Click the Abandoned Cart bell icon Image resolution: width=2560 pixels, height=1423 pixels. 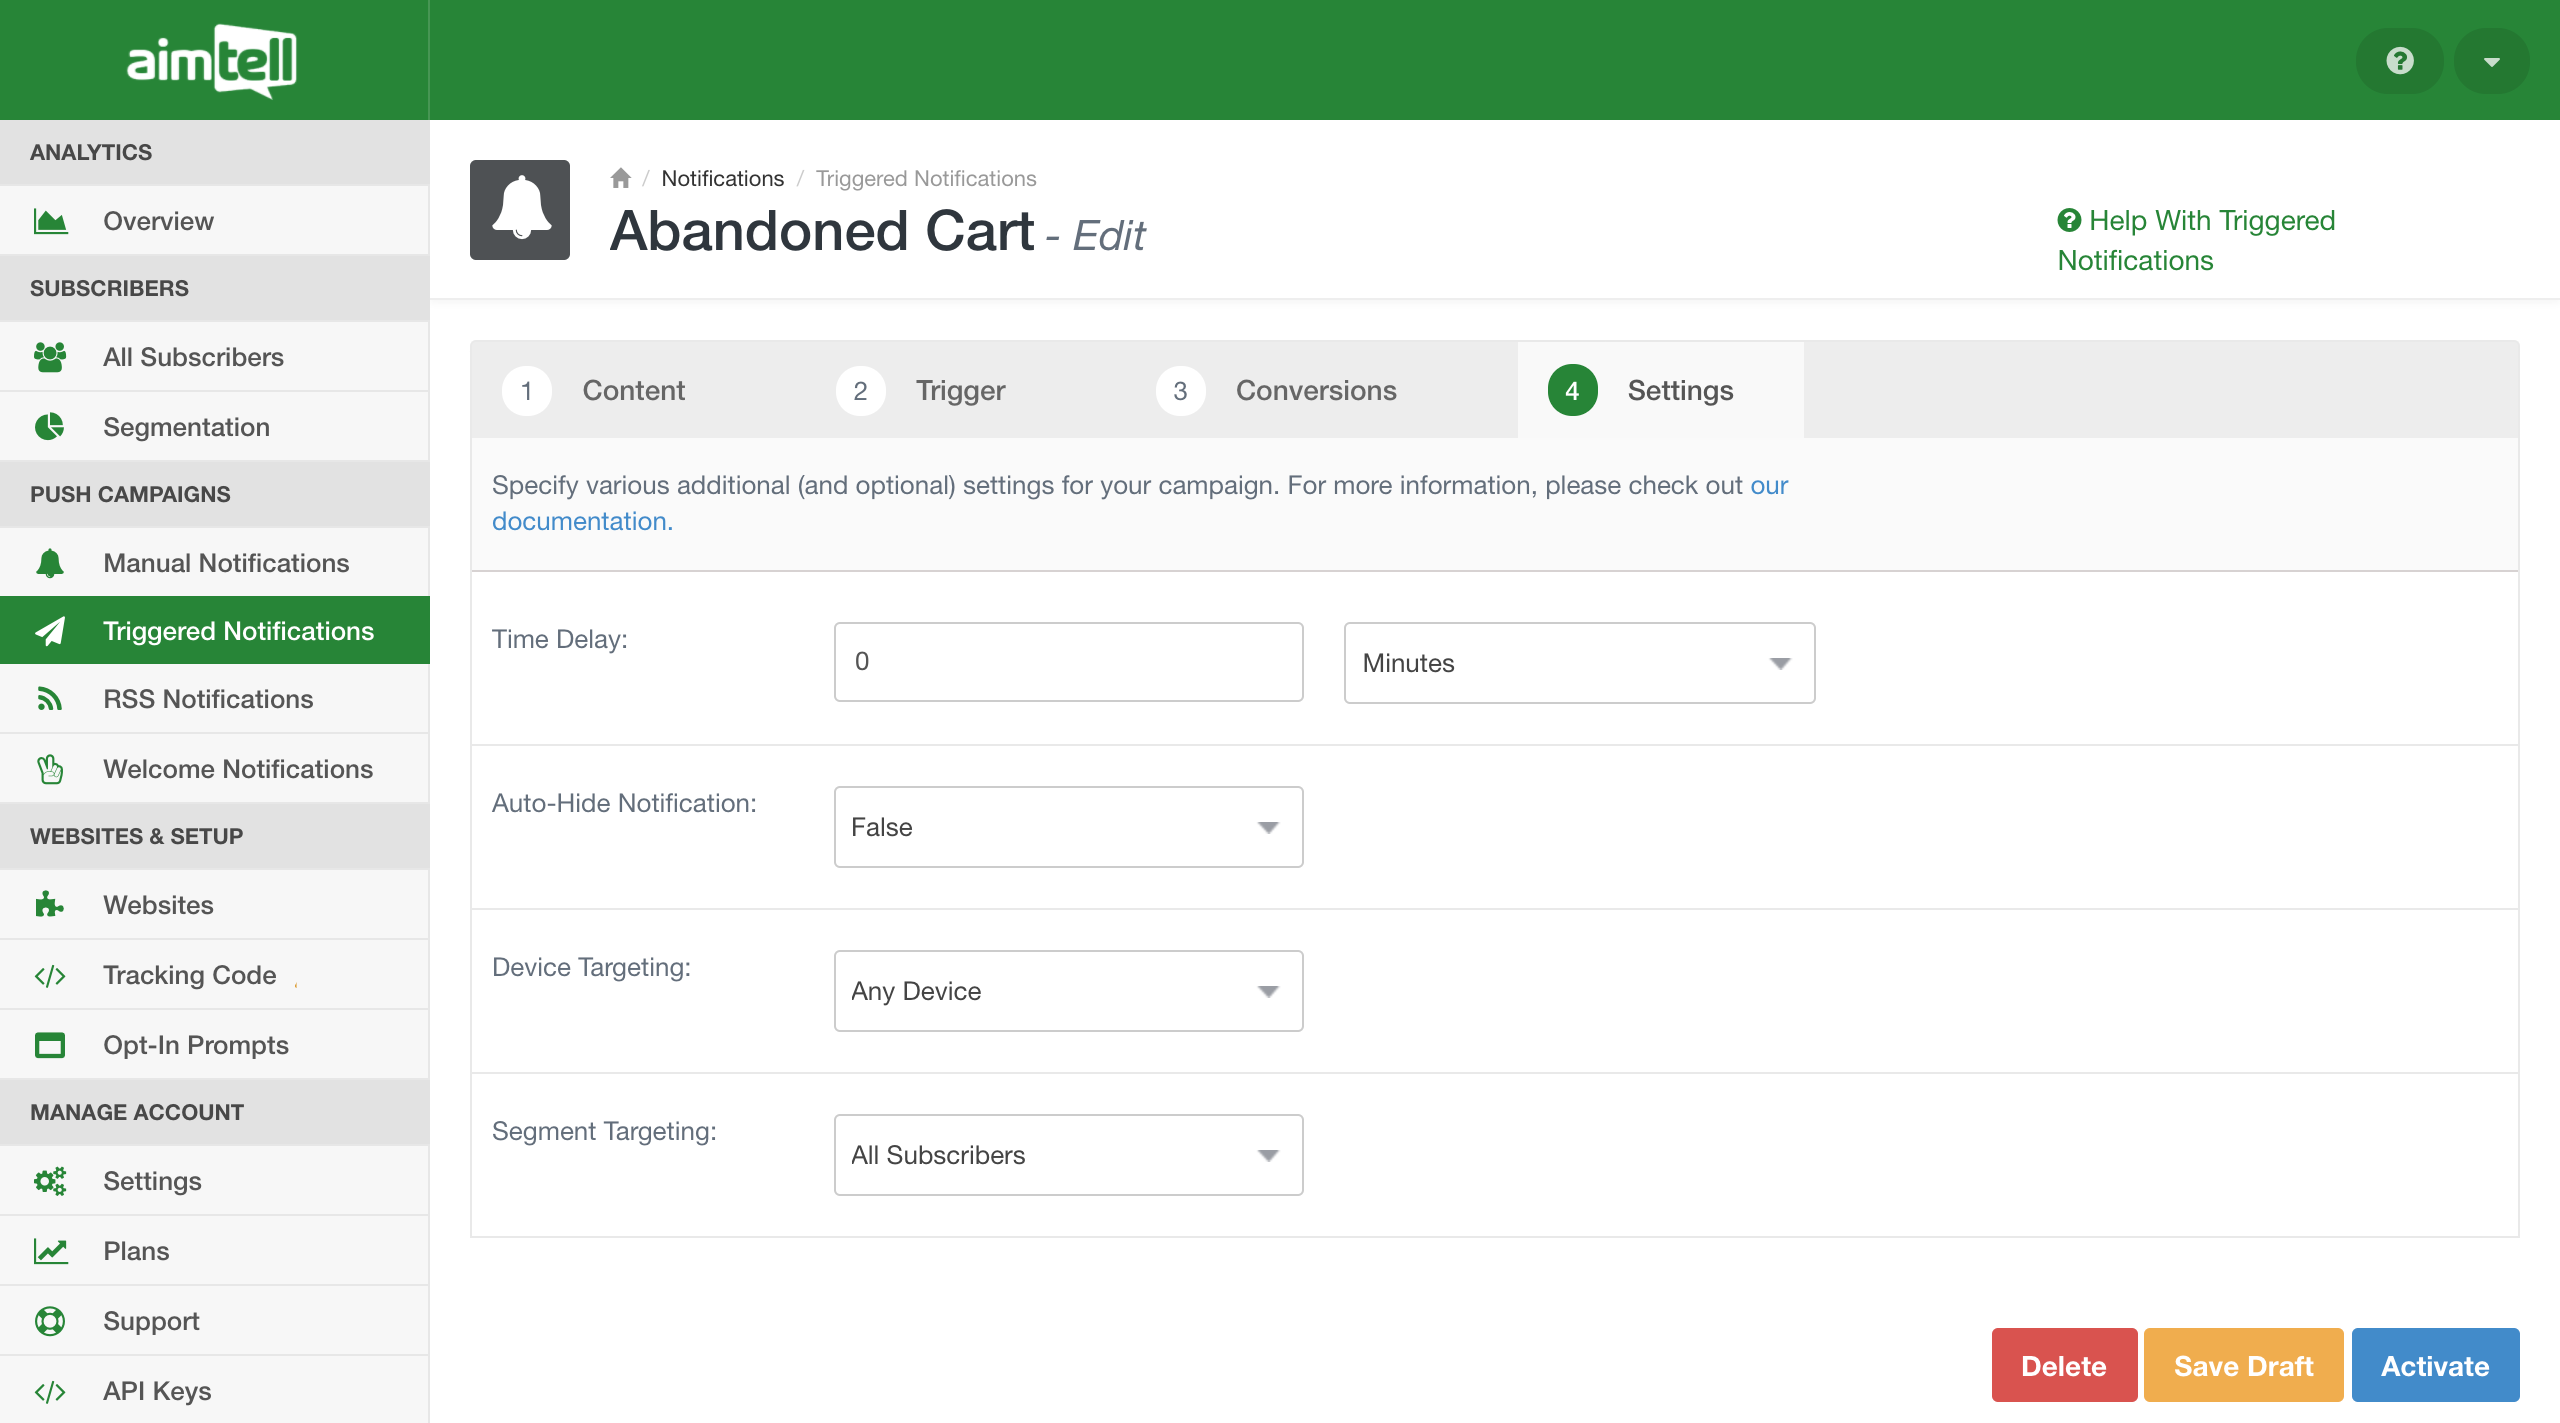(520, 210)
